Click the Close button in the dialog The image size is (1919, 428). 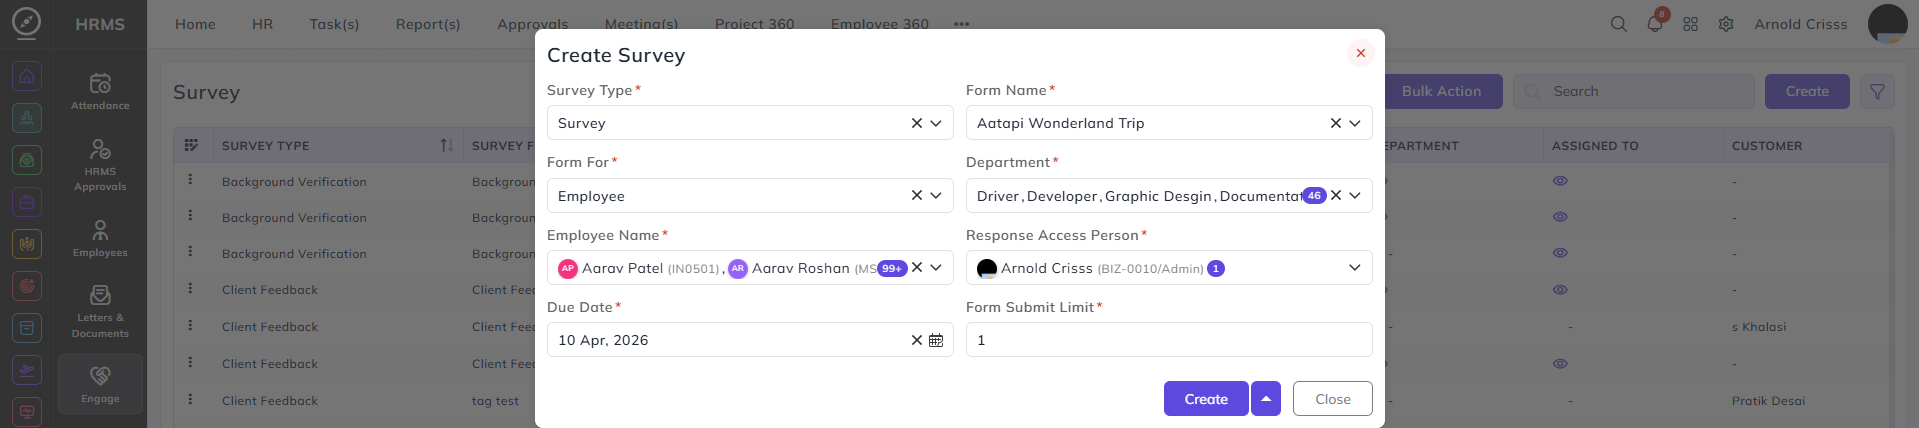pos(1333,398)
